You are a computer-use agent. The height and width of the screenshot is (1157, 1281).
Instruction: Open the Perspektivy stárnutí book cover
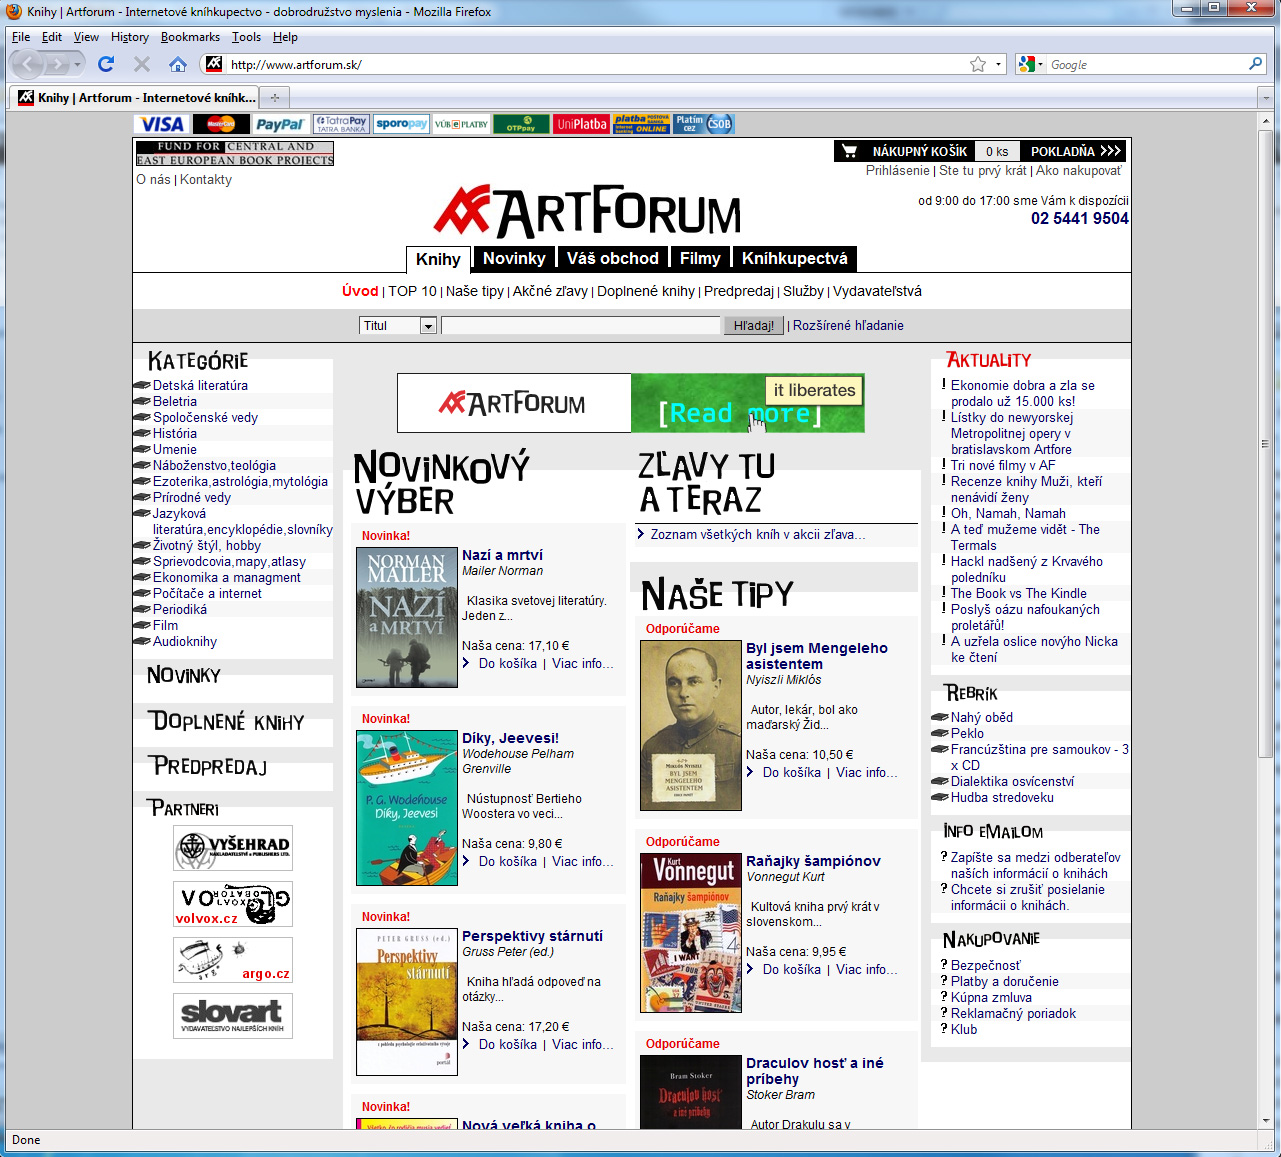(x=407, y=1002)
